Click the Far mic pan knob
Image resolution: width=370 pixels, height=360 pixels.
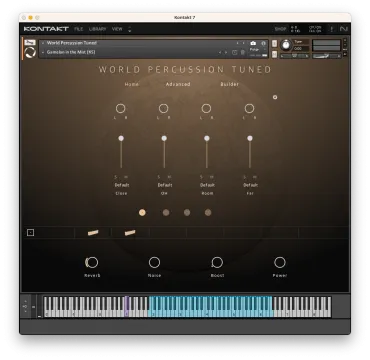point(249,108)
